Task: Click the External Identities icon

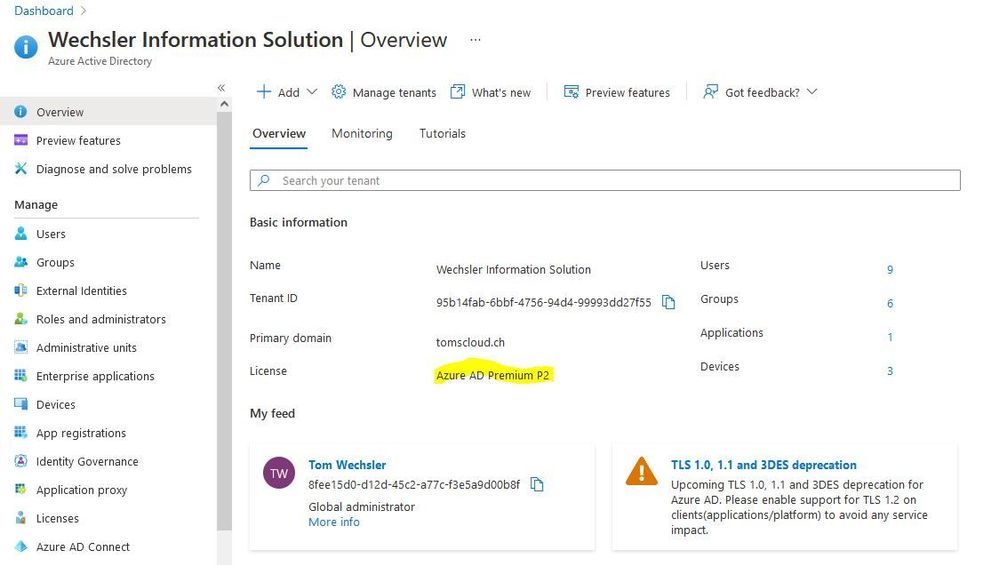Action: (x=20, y=290)
